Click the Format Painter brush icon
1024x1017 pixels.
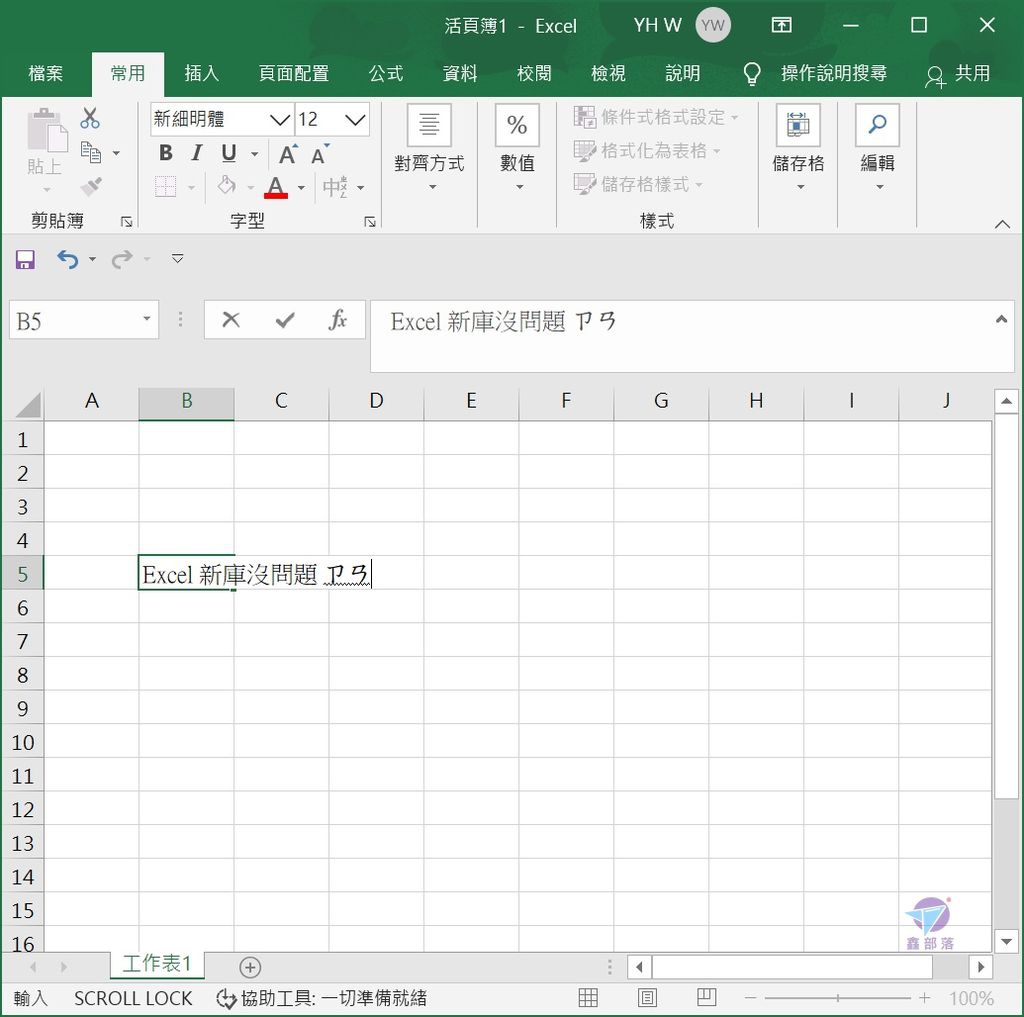[x=91, y=187]
